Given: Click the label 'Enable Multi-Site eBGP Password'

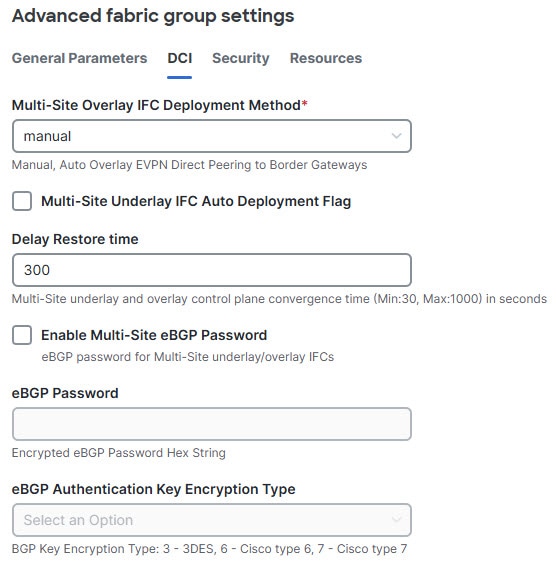Looking at the screenshot, I should click(x=154, y=335).
